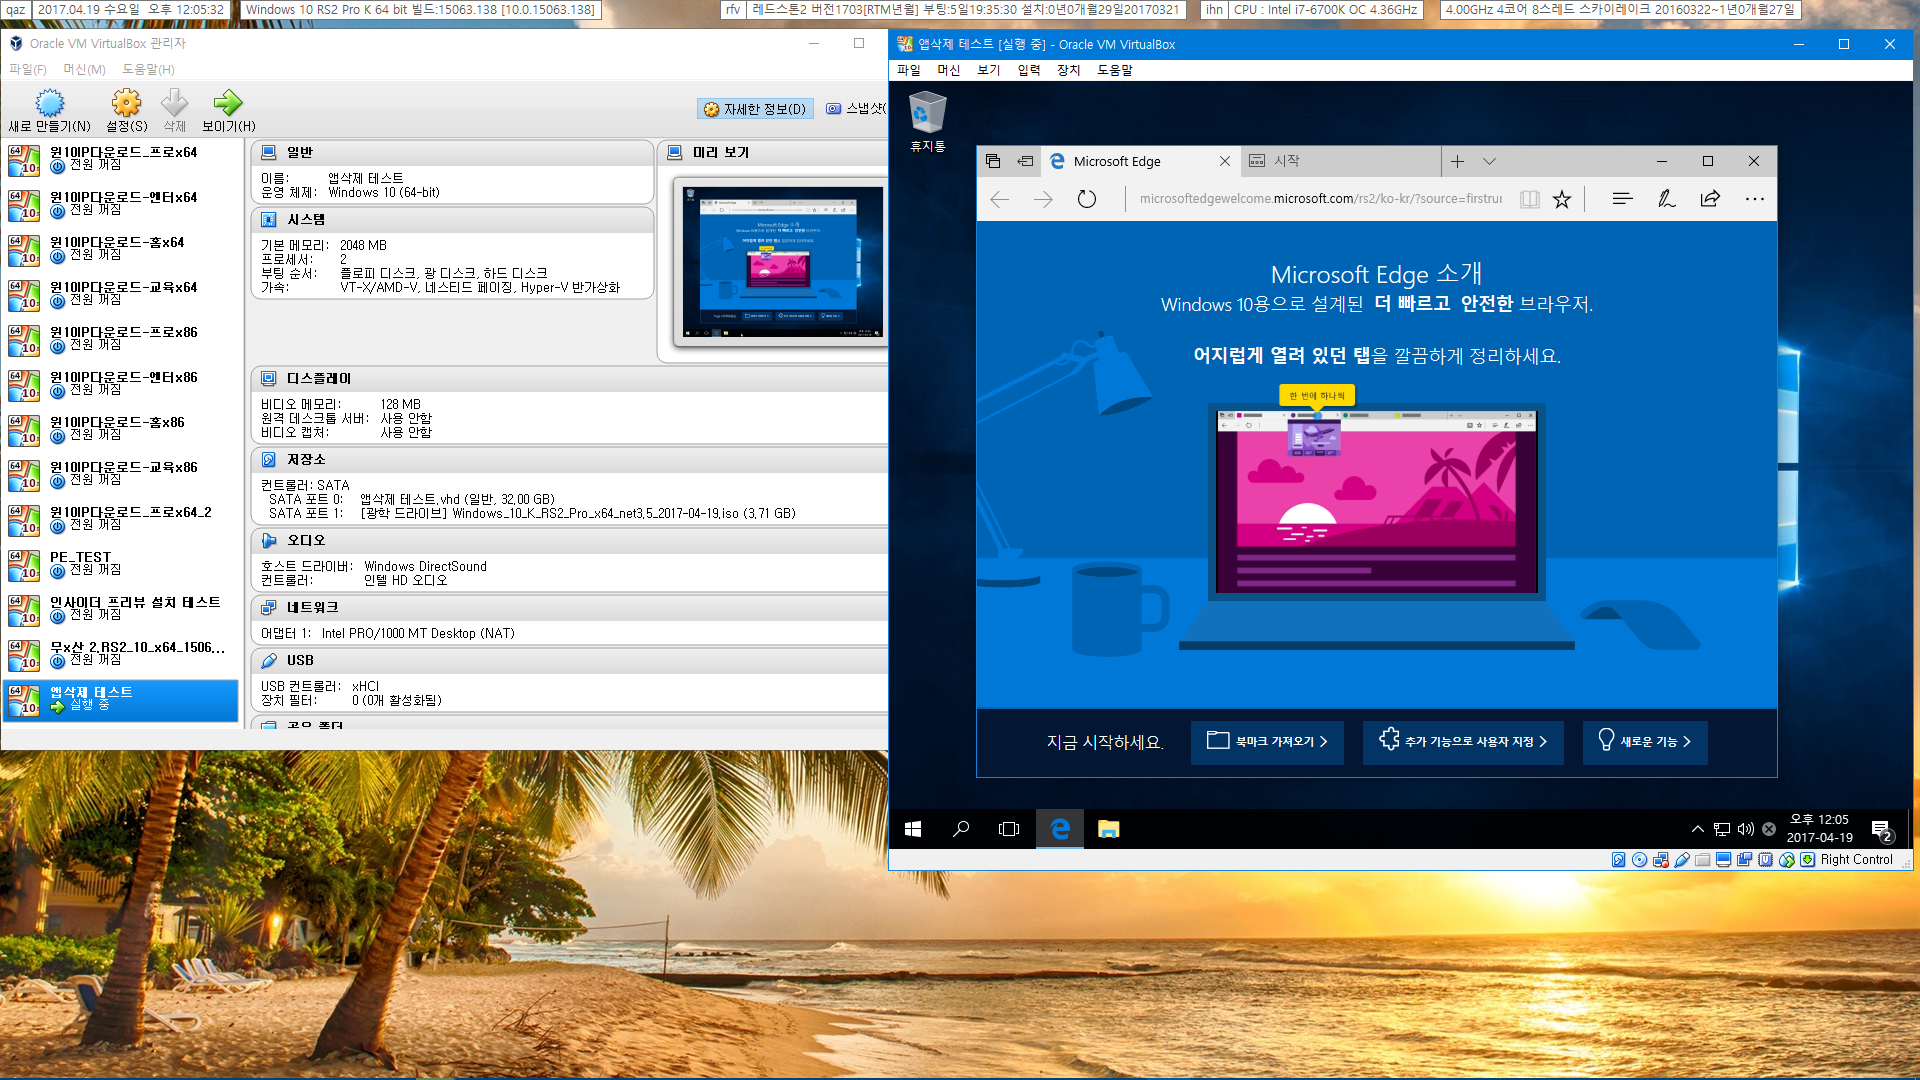The height and width of the screenshot is (1080, 1920).
Task: Click Edge icon on guest taskbar
Action: [x=1060, y=829]
